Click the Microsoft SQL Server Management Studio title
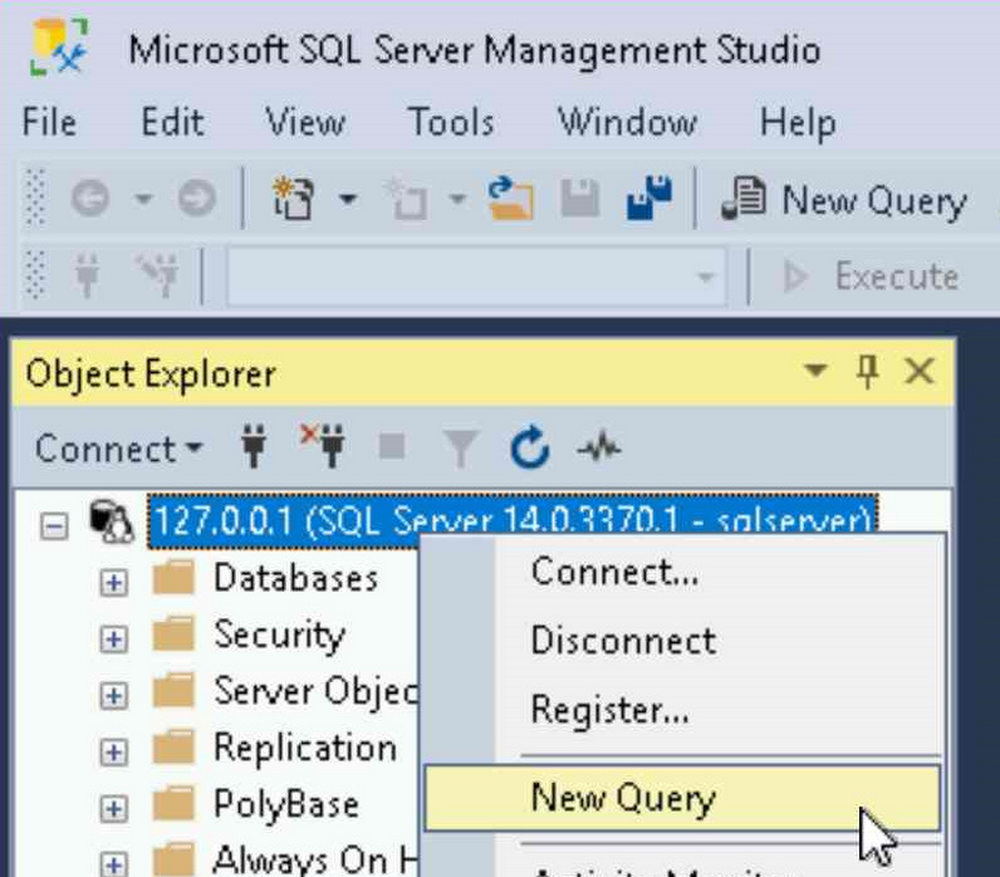 point(474,51)
